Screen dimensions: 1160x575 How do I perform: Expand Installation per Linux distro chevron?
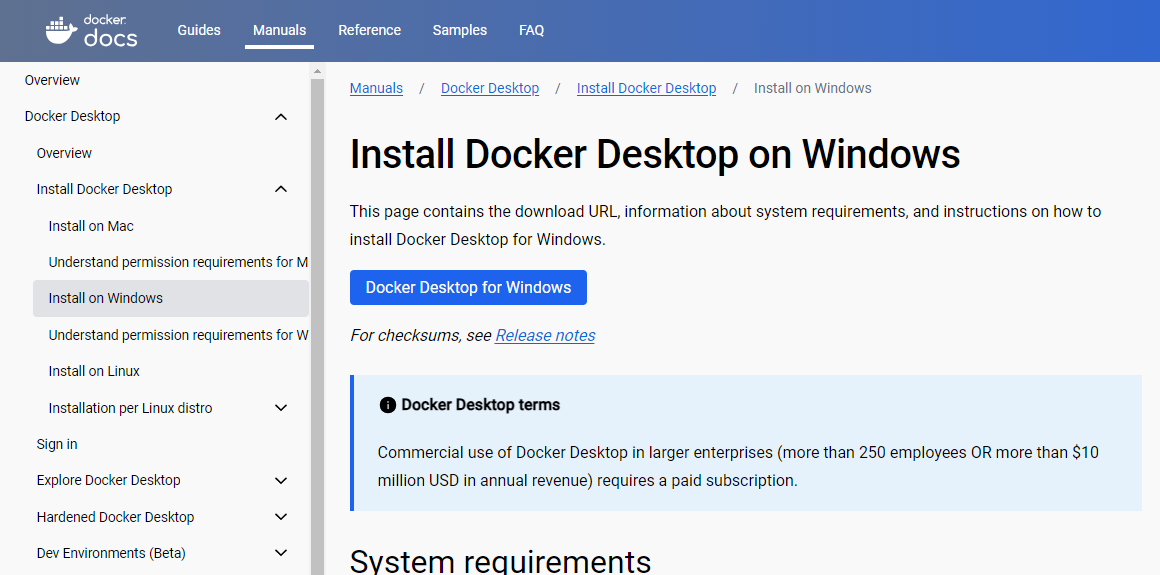(280, 408)
